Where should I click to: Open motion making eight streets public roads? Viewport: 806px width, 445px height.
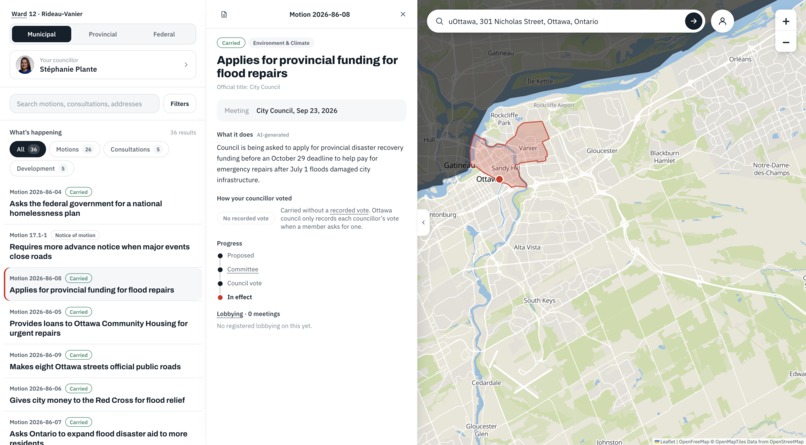[103, 361]
